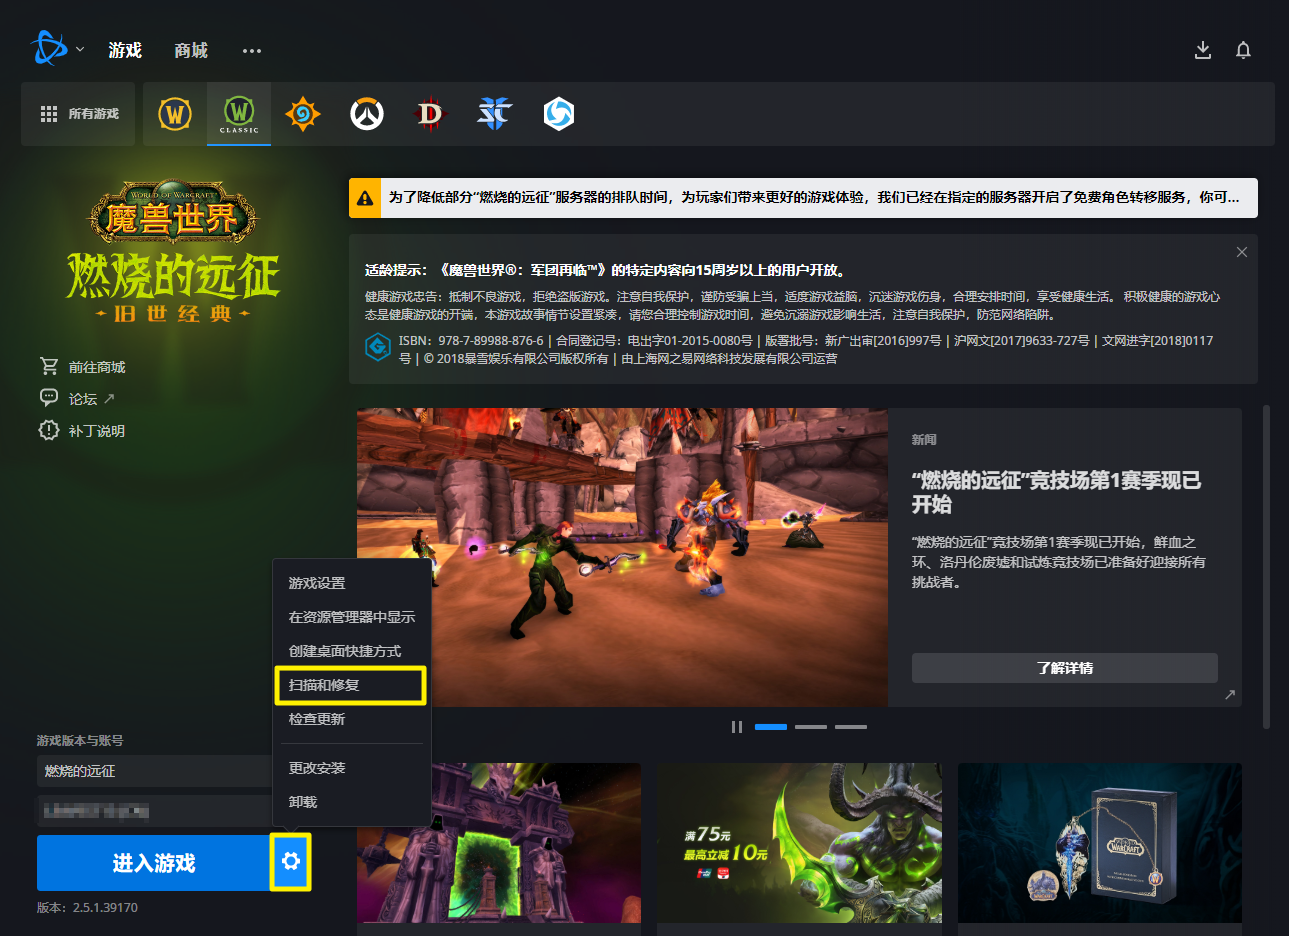This screenshot has width=1289, height=936.
Task: Open the Battle.net logo menu
Action: (x=48, y=48)
